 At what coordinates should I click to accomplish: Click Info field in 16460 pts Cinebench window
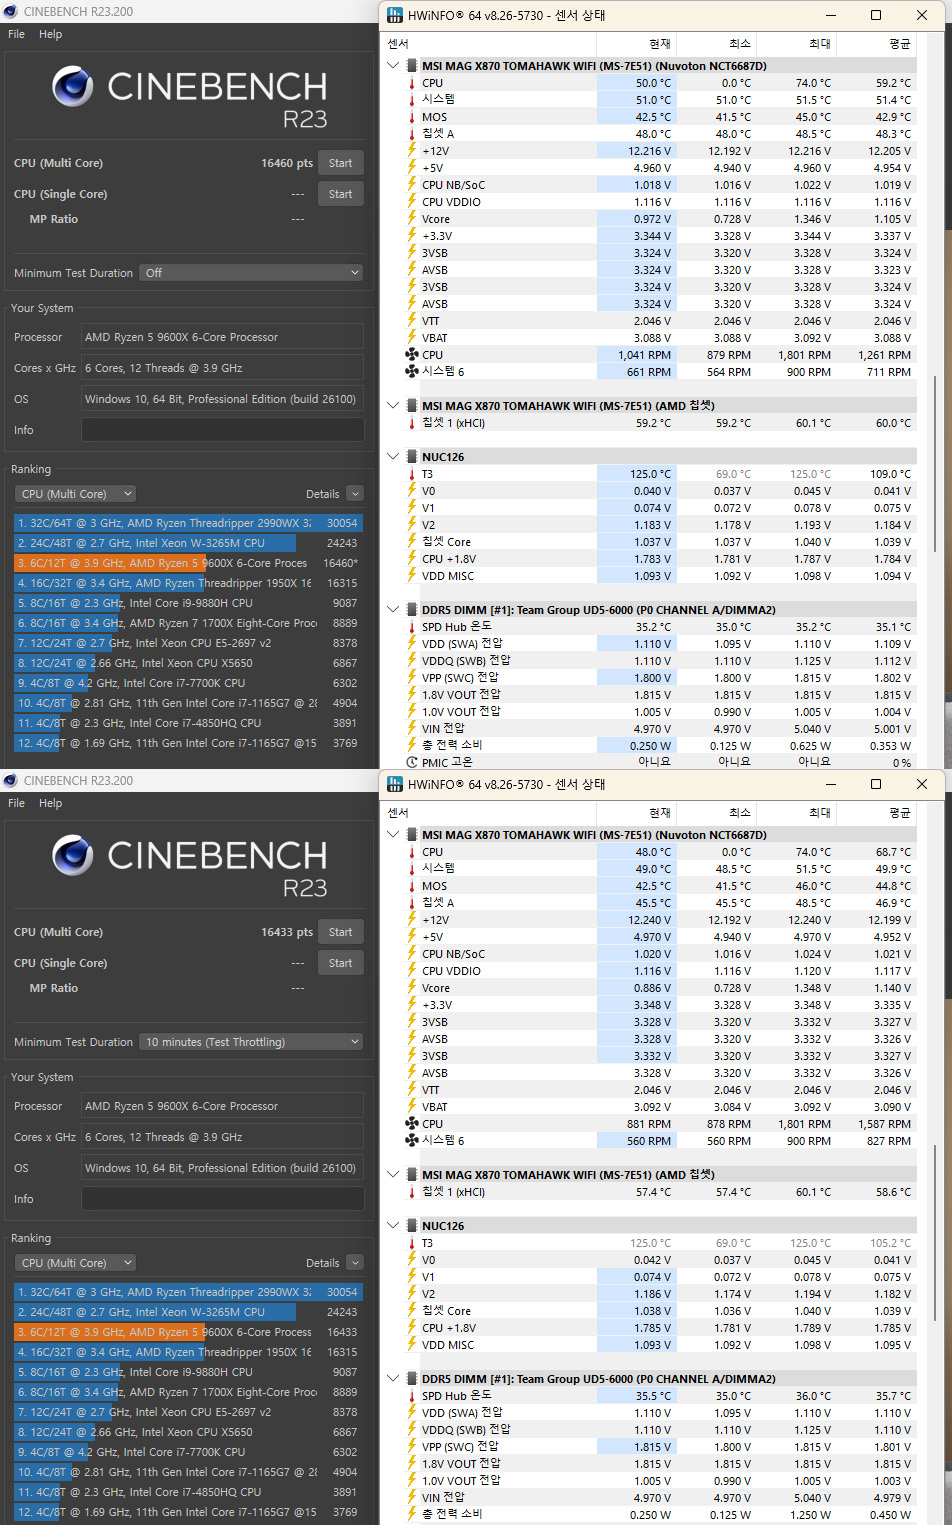[x=222, y=430]
